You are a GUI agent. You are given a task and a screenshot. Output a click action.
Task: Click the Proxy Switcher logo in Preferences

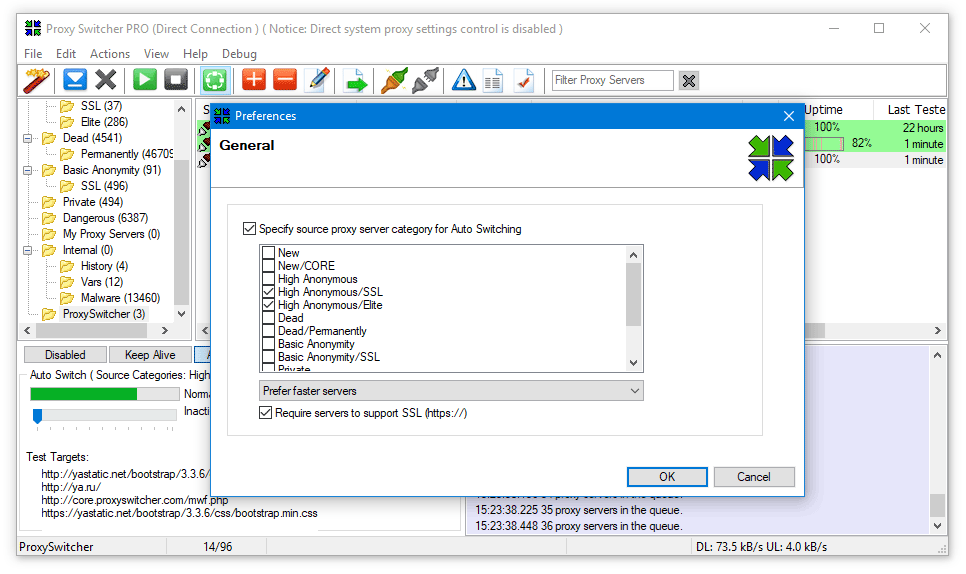pos(771,158)
